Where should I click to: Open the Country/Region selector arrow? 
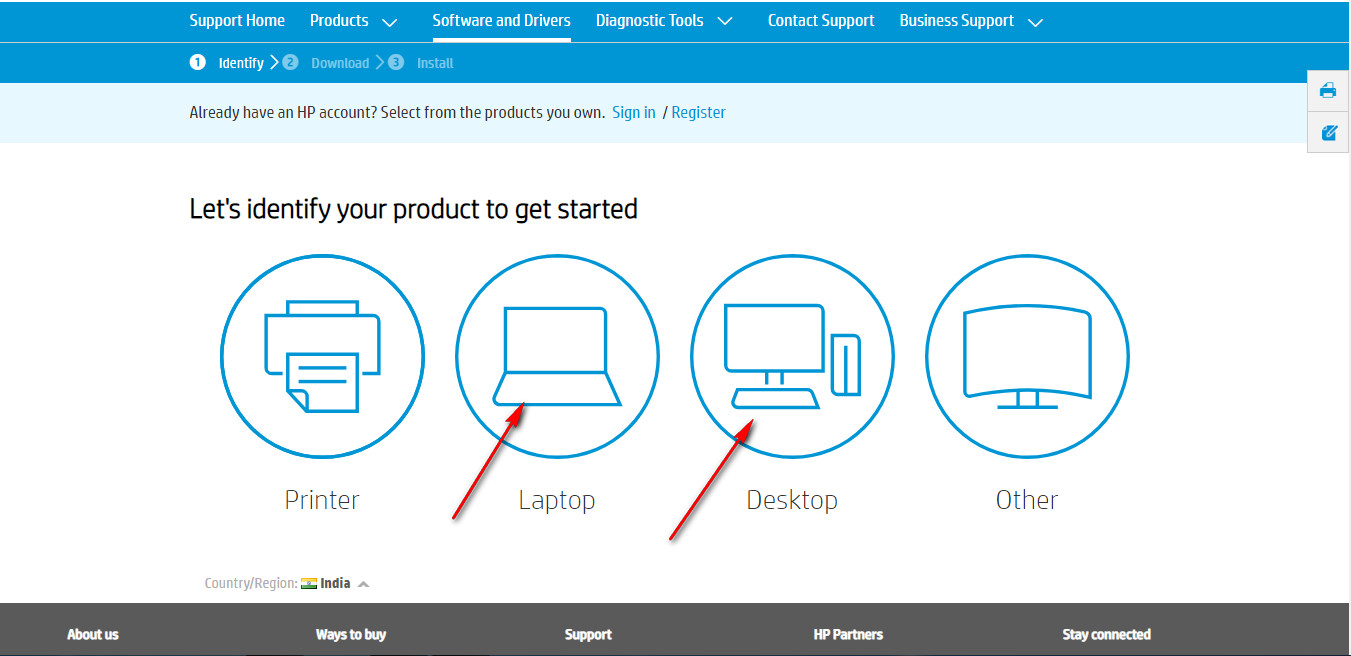pos(363,584)
